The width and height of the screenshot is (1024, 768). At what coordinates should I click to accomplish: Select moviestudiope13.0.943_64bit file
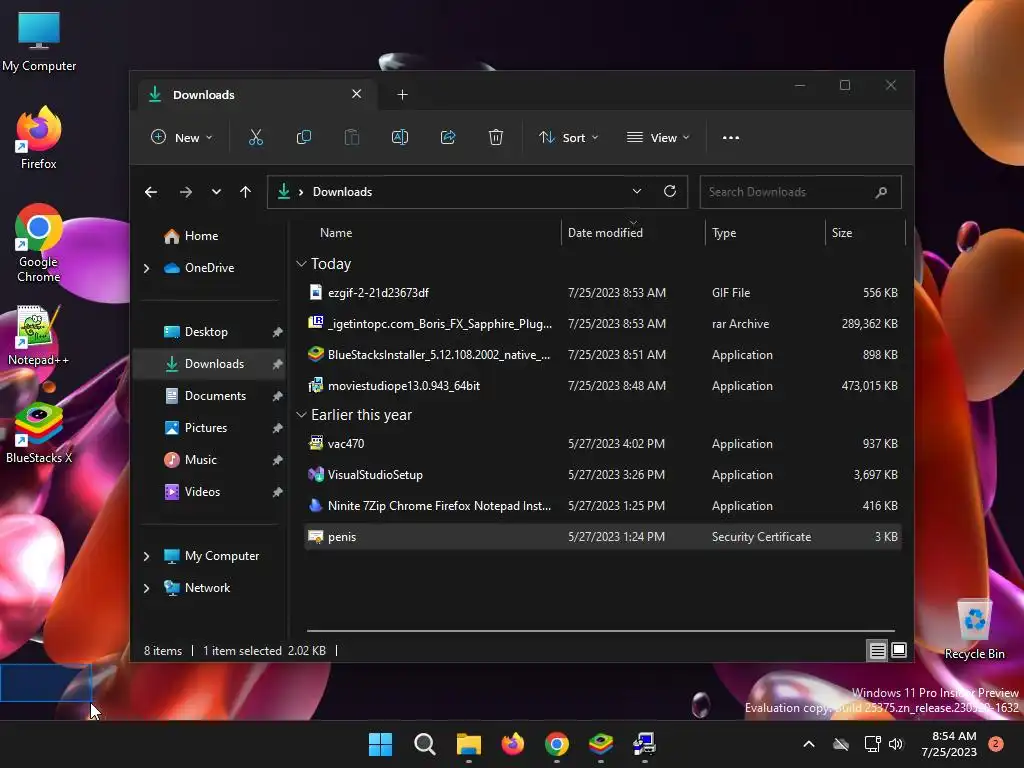[x=603, y=386]
